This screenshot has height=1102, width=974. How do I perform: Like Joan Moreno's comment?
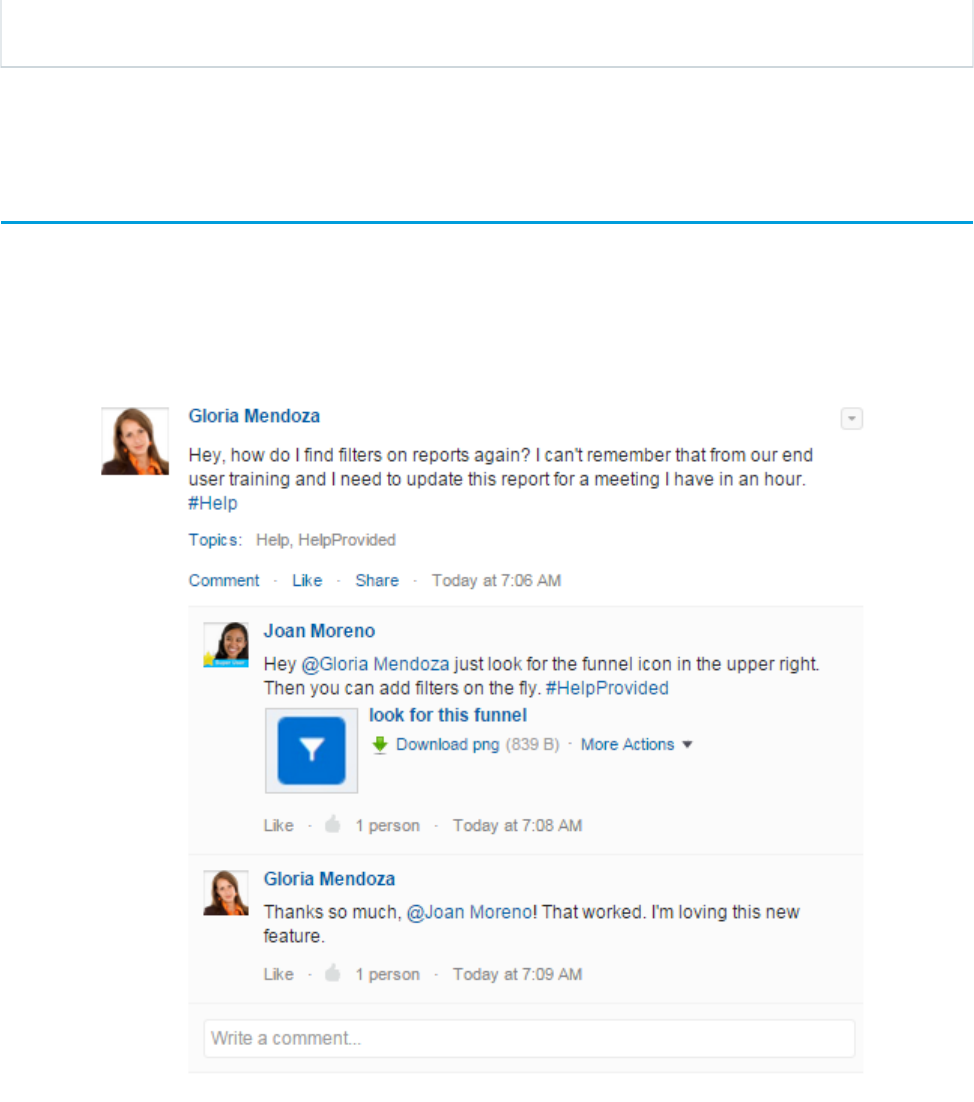click(x=278, y=826)
